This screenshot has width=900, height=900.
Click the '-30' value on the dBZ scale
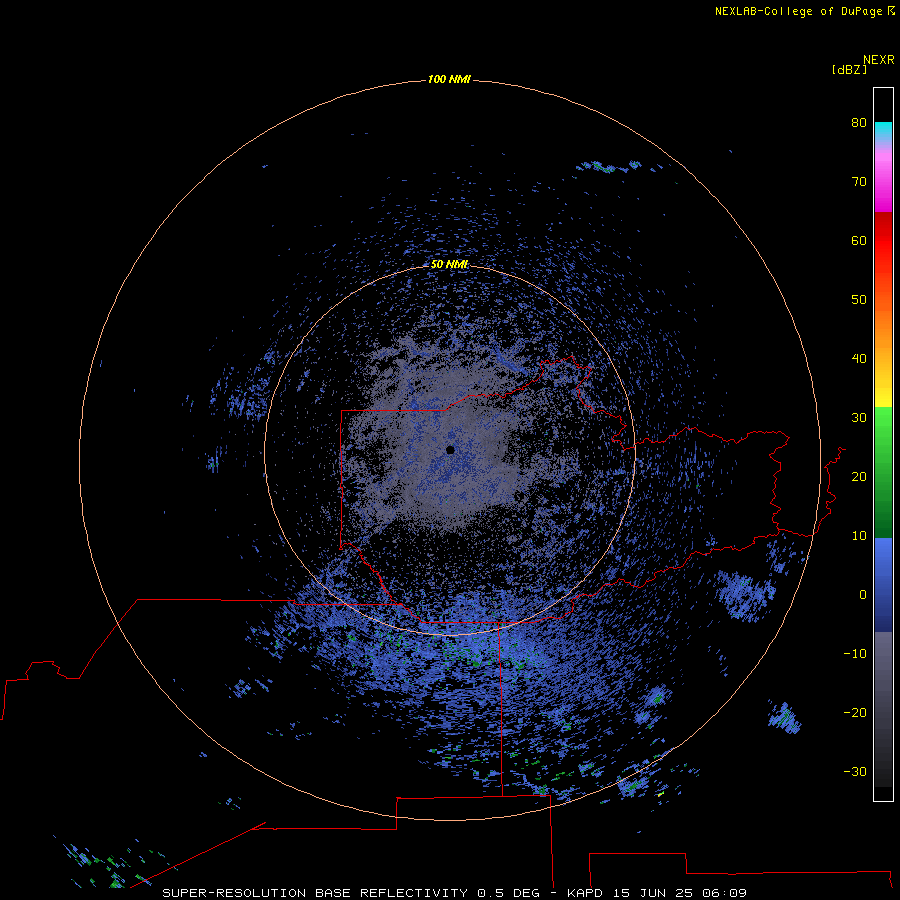coord(855,771)
